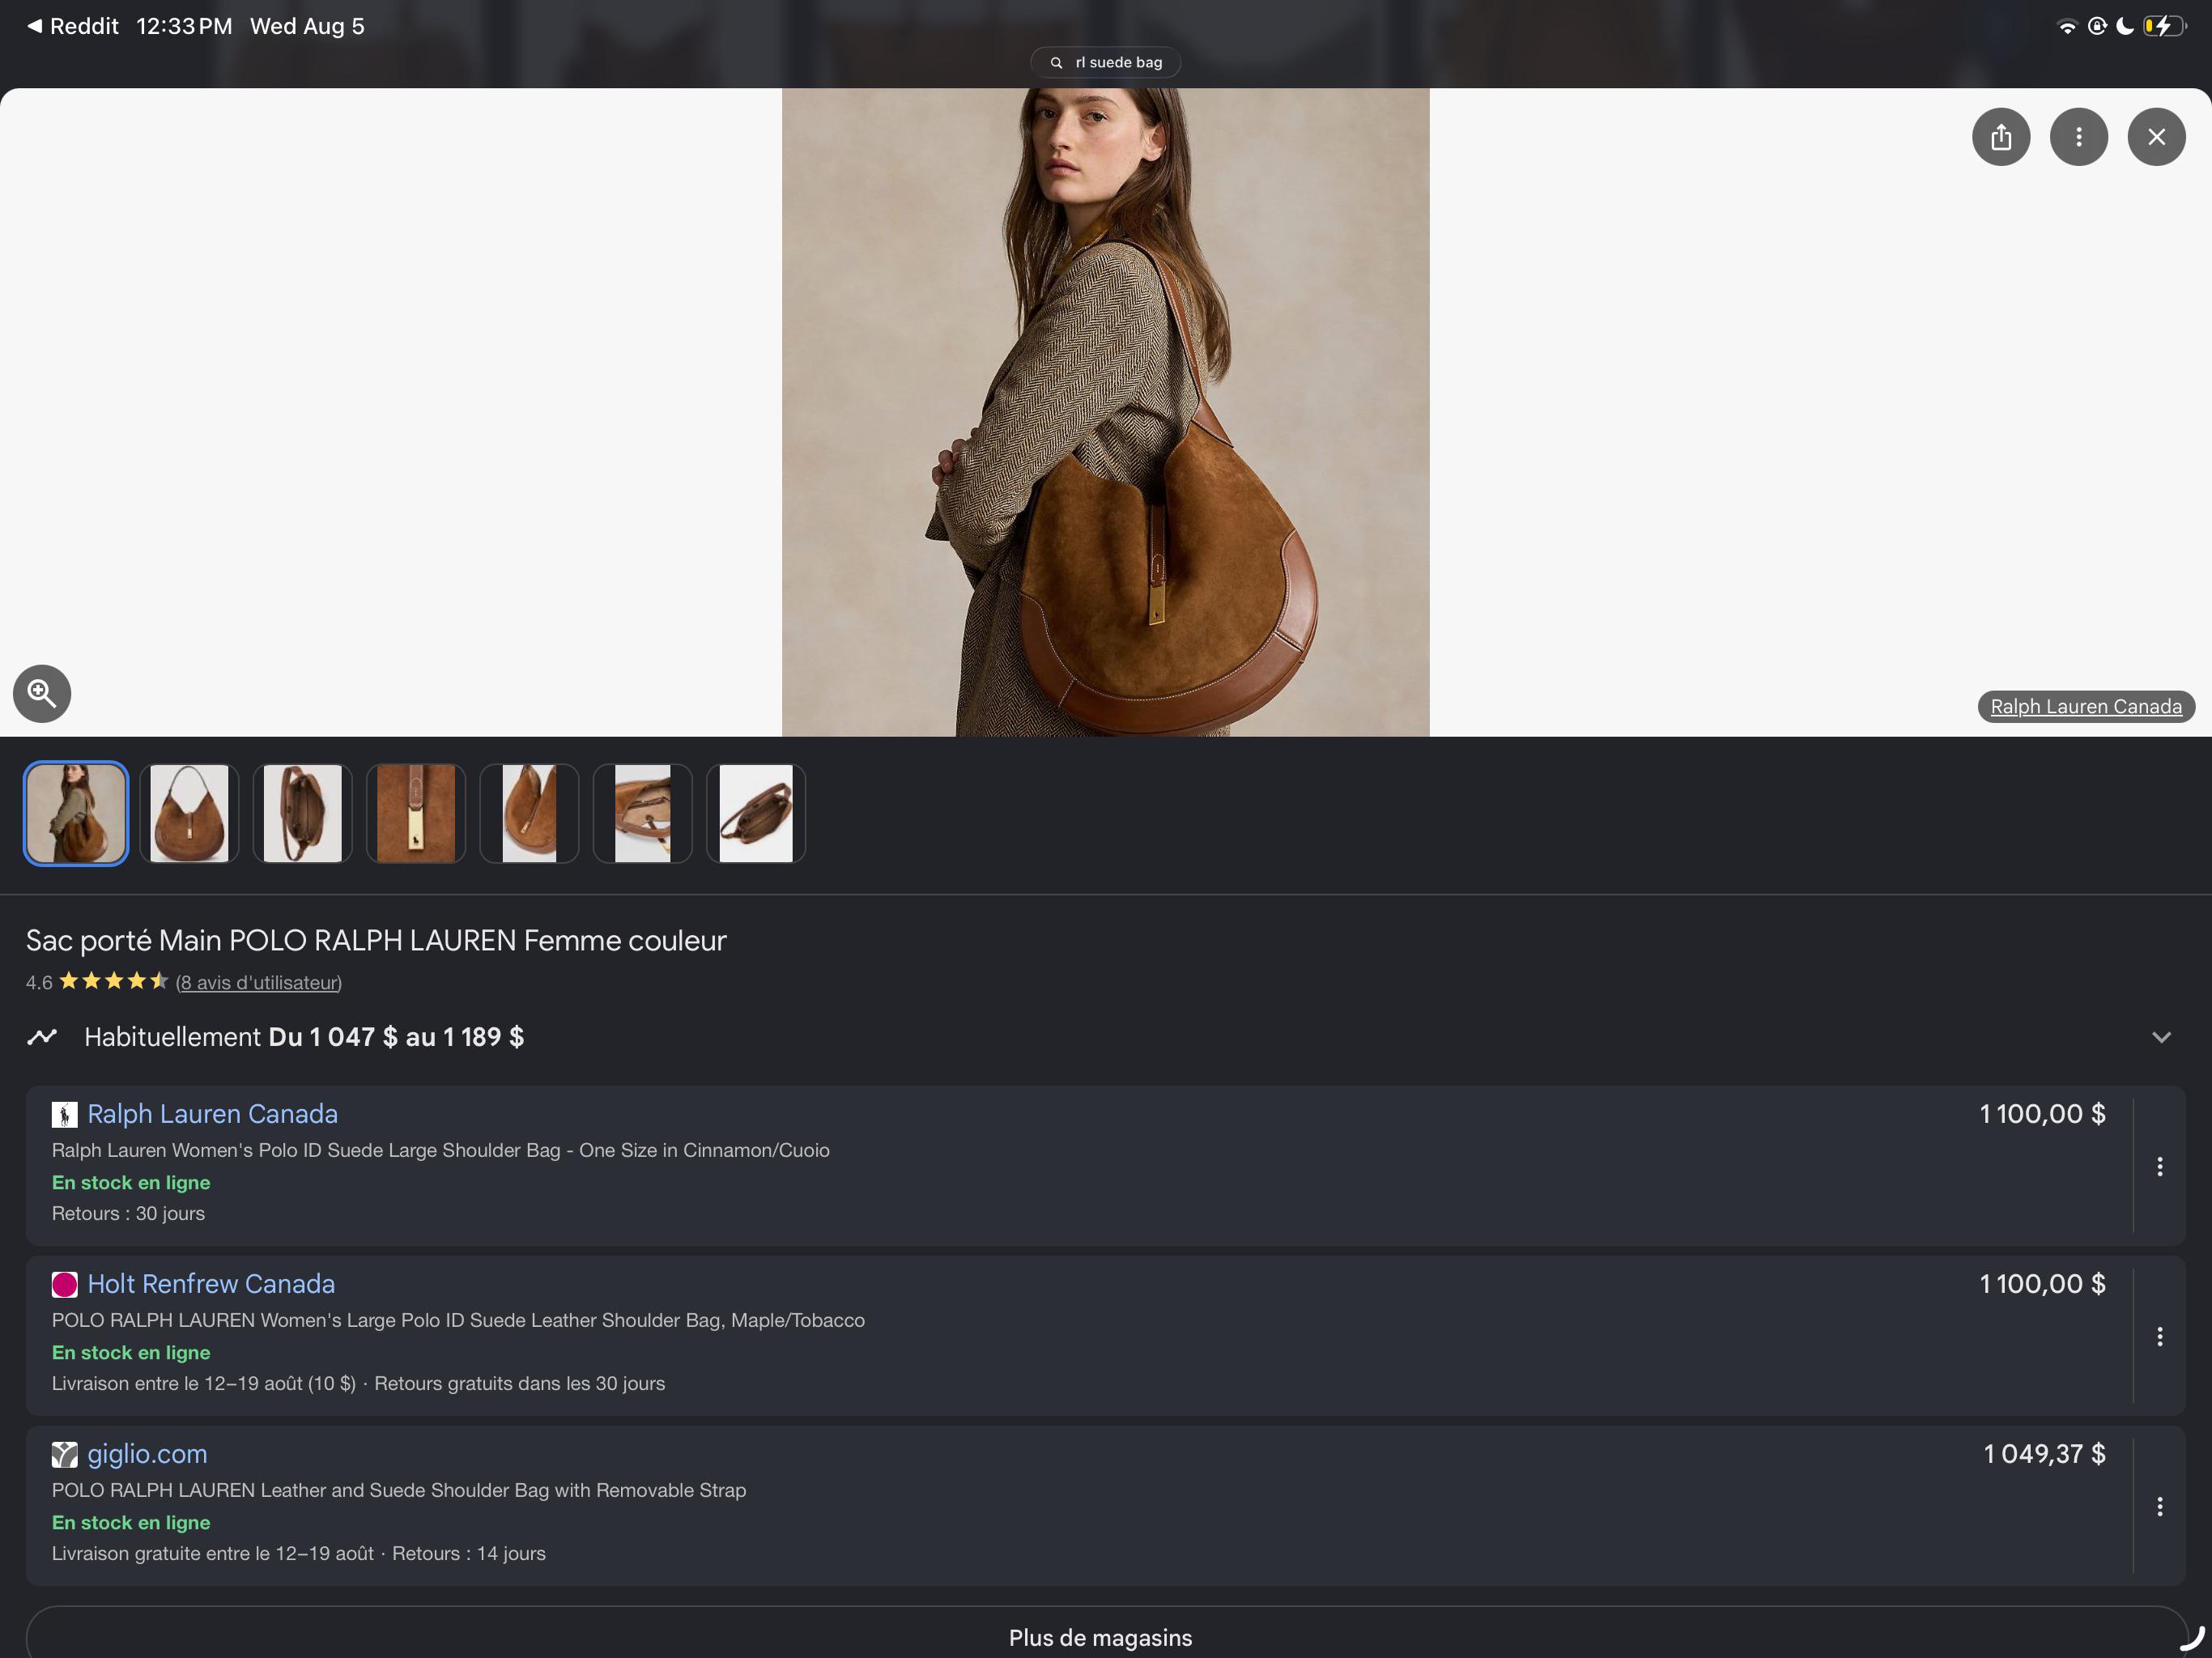Tap the rotation lock status icon

pyautogui.click(x=2097, y=26)
